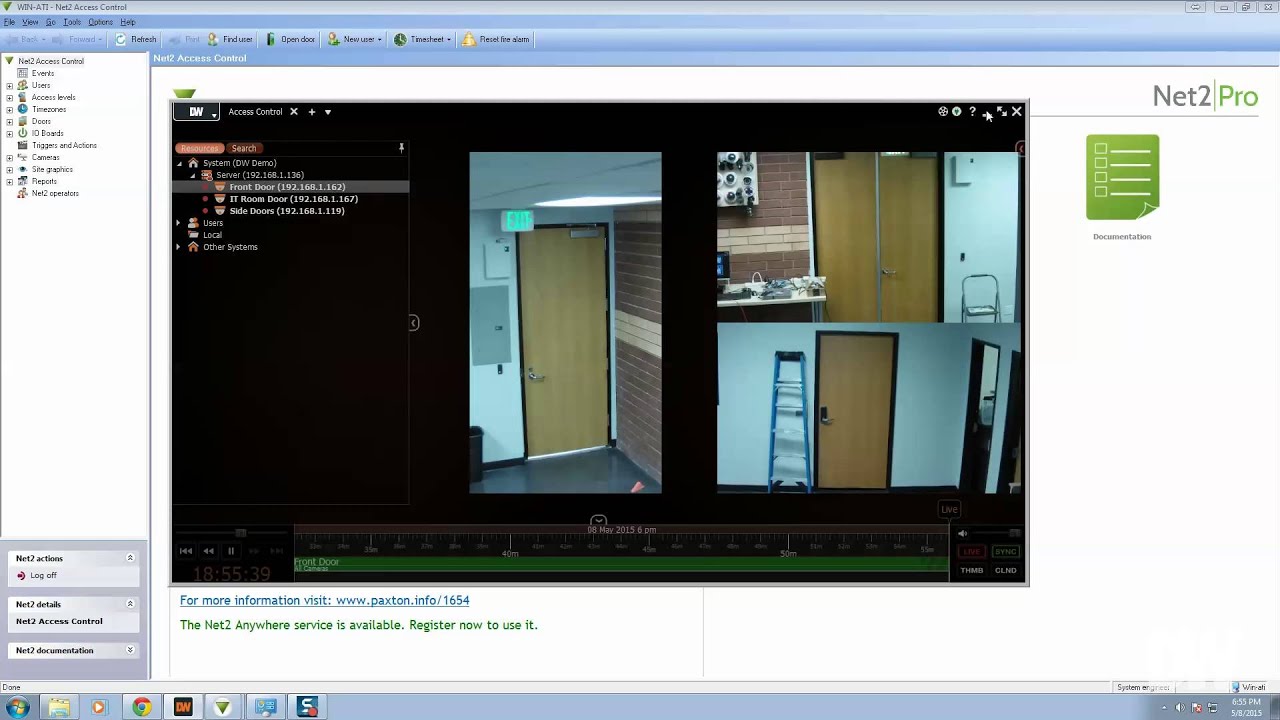This screenshot has width=1280, height=720.
Task: Switch to the Search tab
Action: point(244,148)
